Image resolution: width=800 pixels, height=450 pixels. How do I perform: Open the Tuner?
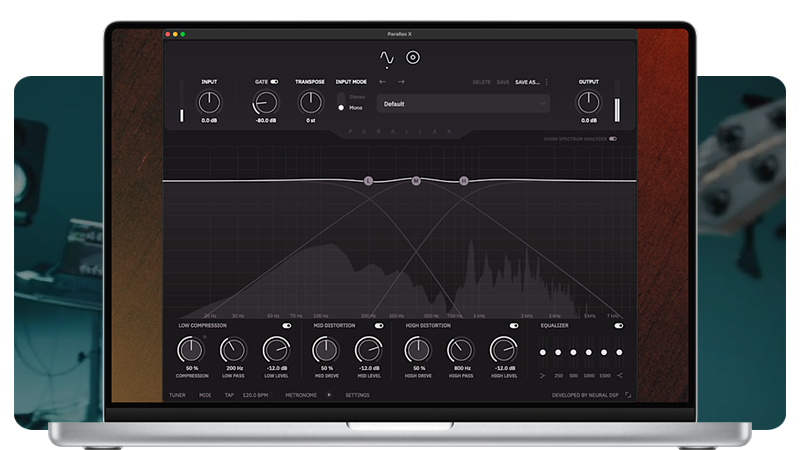(177, 395)
